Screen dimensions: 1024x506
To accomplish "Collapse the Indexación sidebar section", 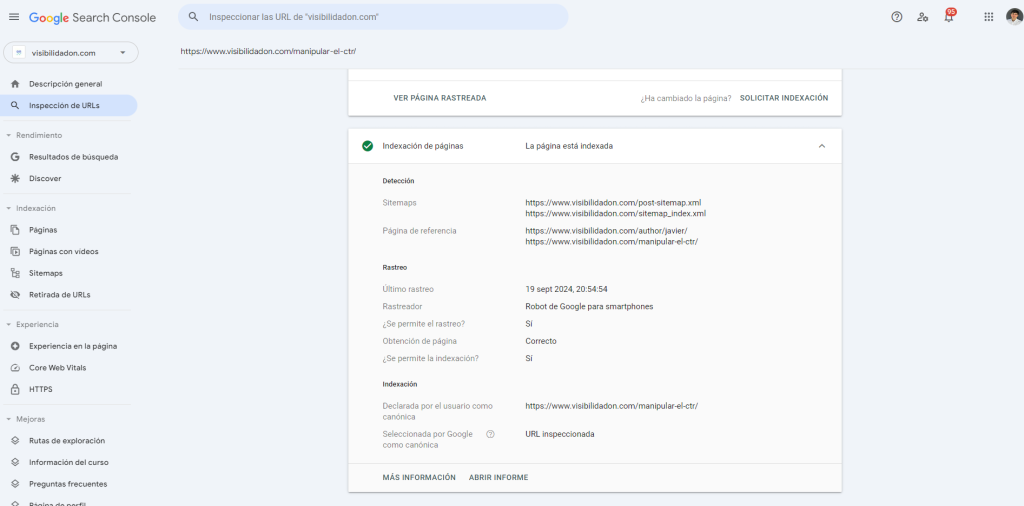I will point(9,208).
